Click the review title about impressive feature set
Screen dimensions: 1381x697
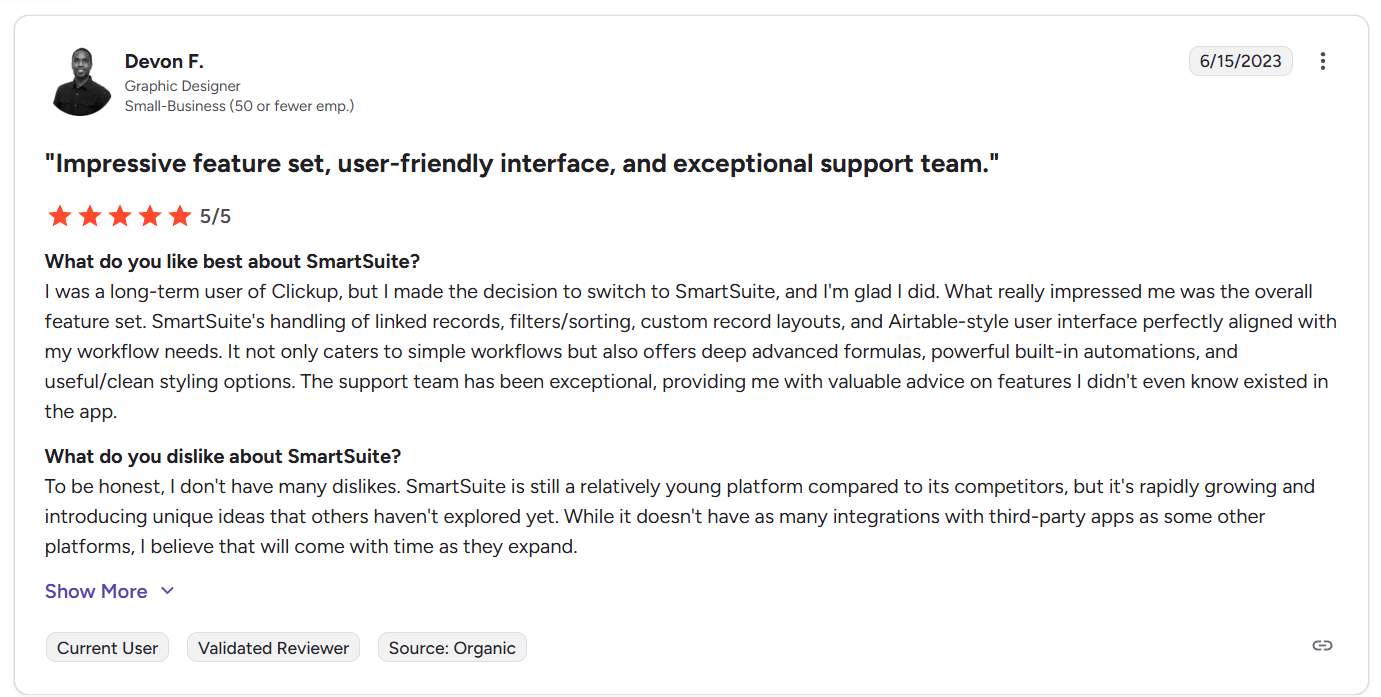522,164
